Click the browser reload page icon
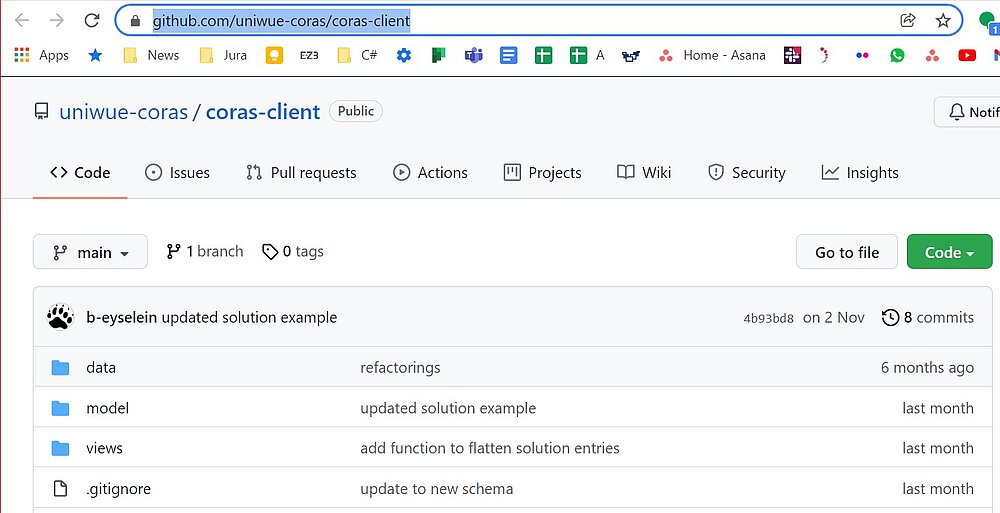 [x=92, y=20]
